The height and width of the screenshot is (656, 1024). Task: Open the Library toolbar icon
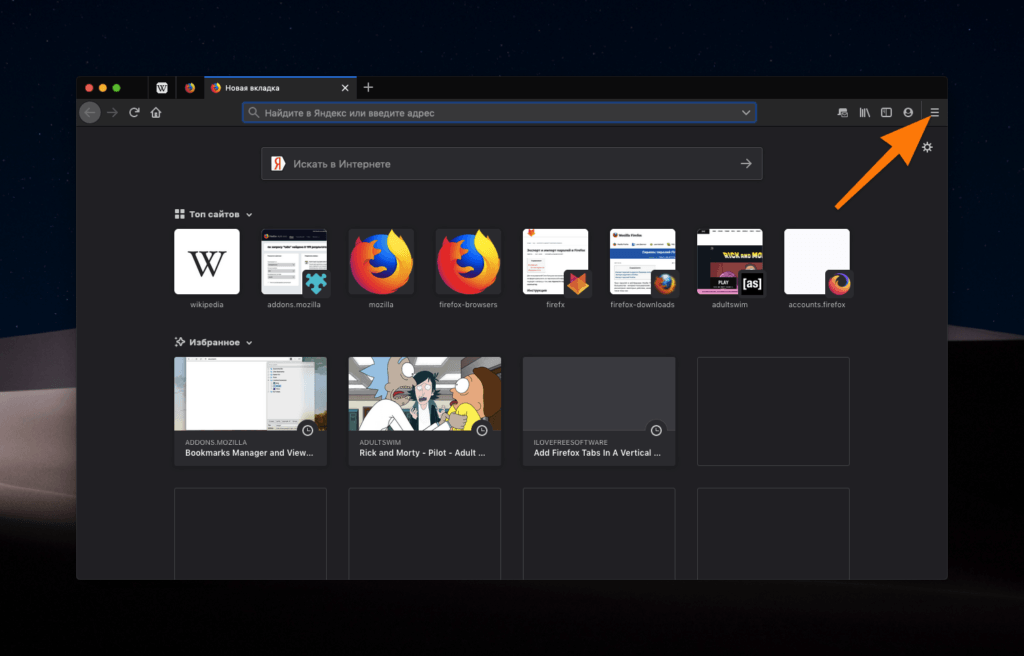pyautogui.click(x=865, y=112)
